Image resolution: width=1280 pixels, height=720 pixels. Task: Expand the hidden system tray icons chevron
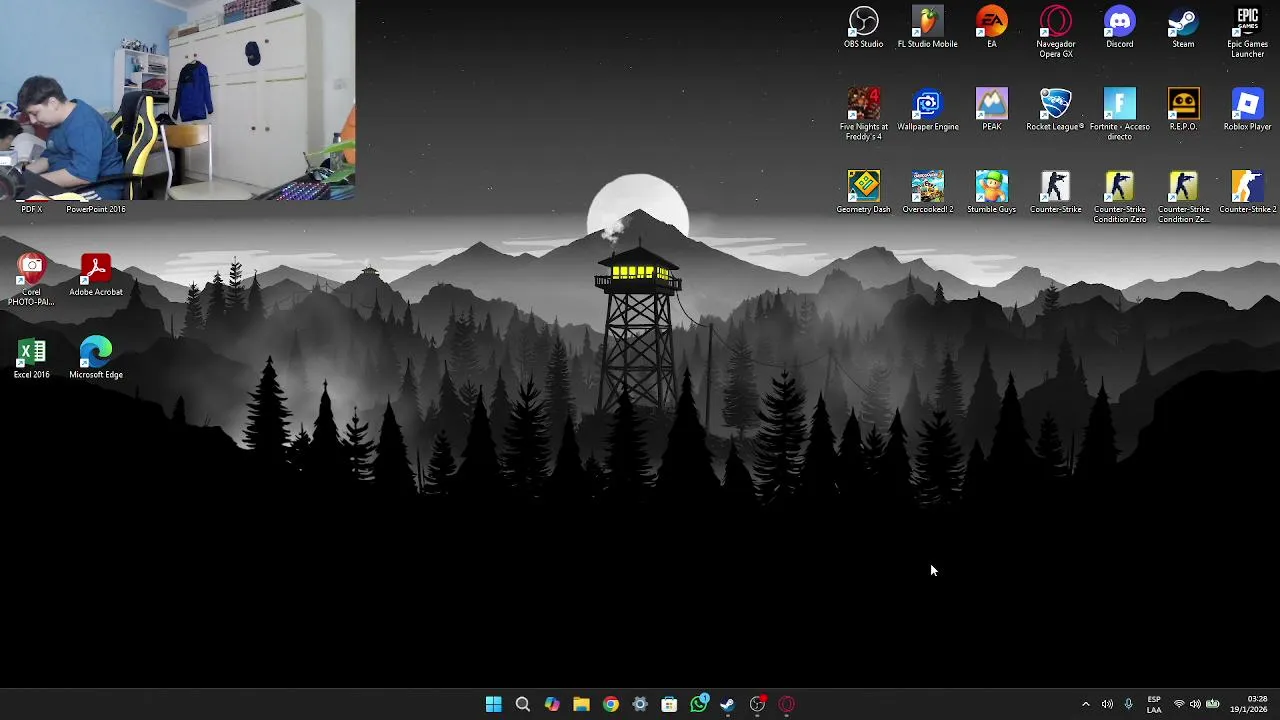(x=1086, y=704)
